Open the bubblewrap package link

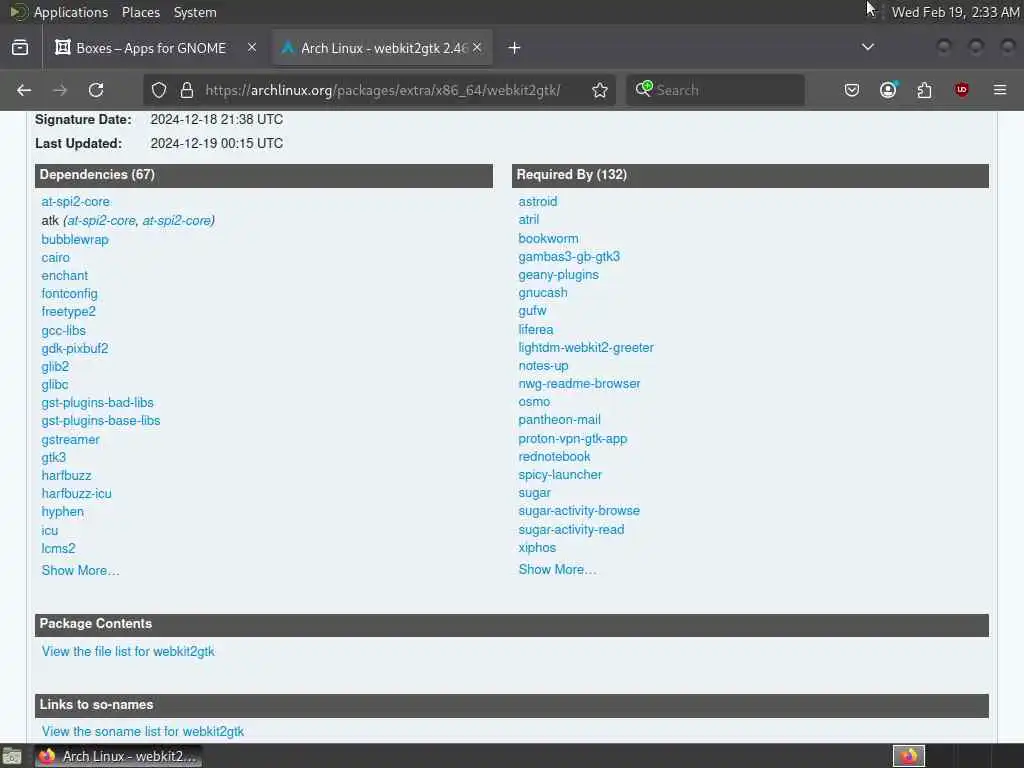[74, 240]
